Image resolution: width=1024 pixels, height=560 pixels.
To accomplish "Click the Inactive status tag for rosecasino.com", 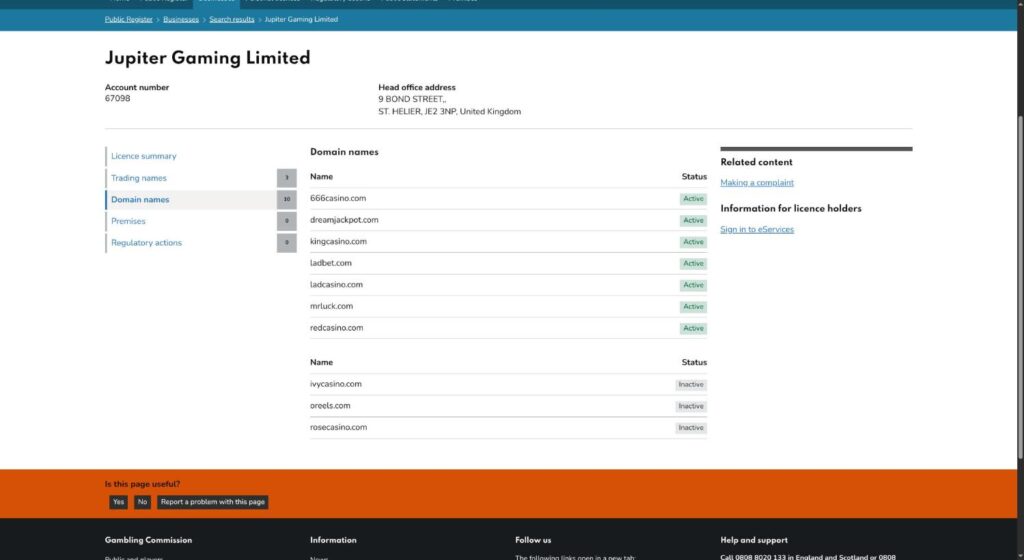I will 691,428.
